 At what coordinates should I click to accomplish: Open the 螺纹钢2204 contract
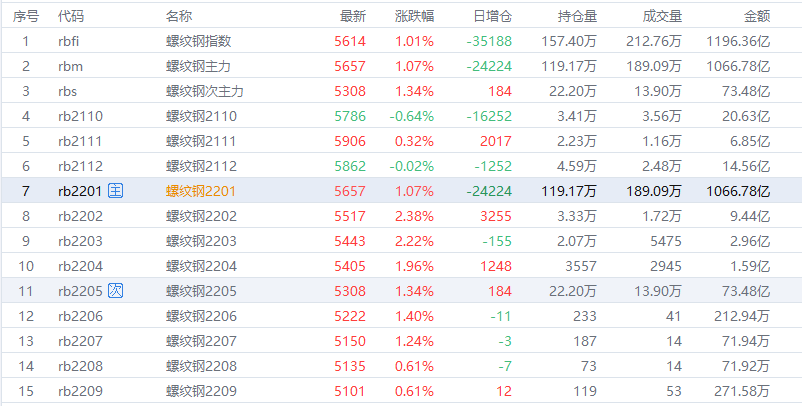[200, 265]
